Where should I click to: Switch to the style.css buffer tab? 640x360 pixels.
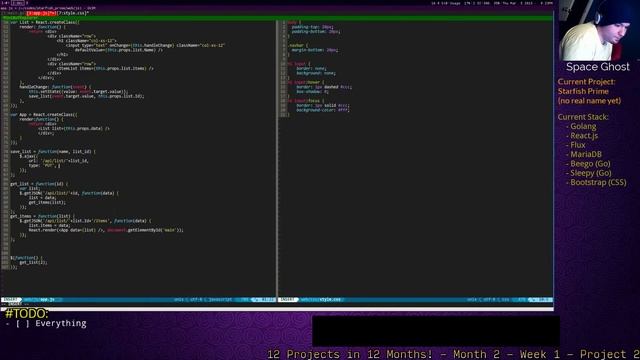[73, 13]
